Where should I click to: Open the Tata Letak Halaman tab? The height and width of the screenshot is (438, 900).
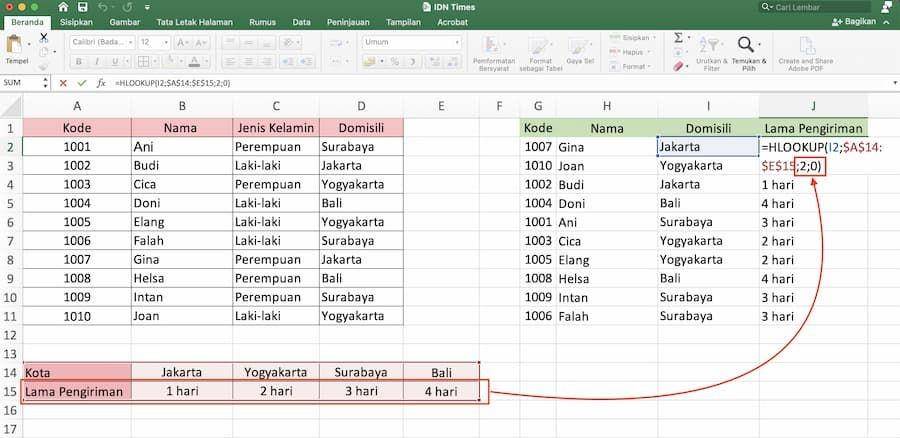point(195,22)
